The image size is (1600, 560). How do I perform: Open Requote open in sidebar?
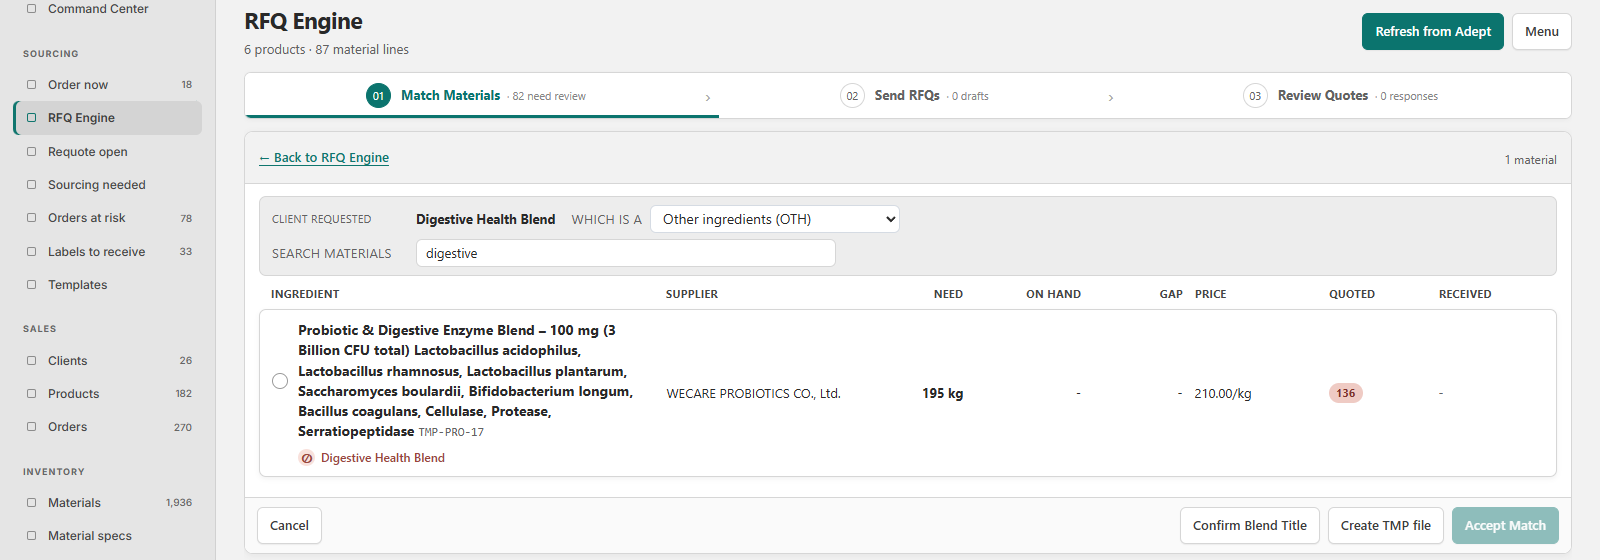pos(107,152)
